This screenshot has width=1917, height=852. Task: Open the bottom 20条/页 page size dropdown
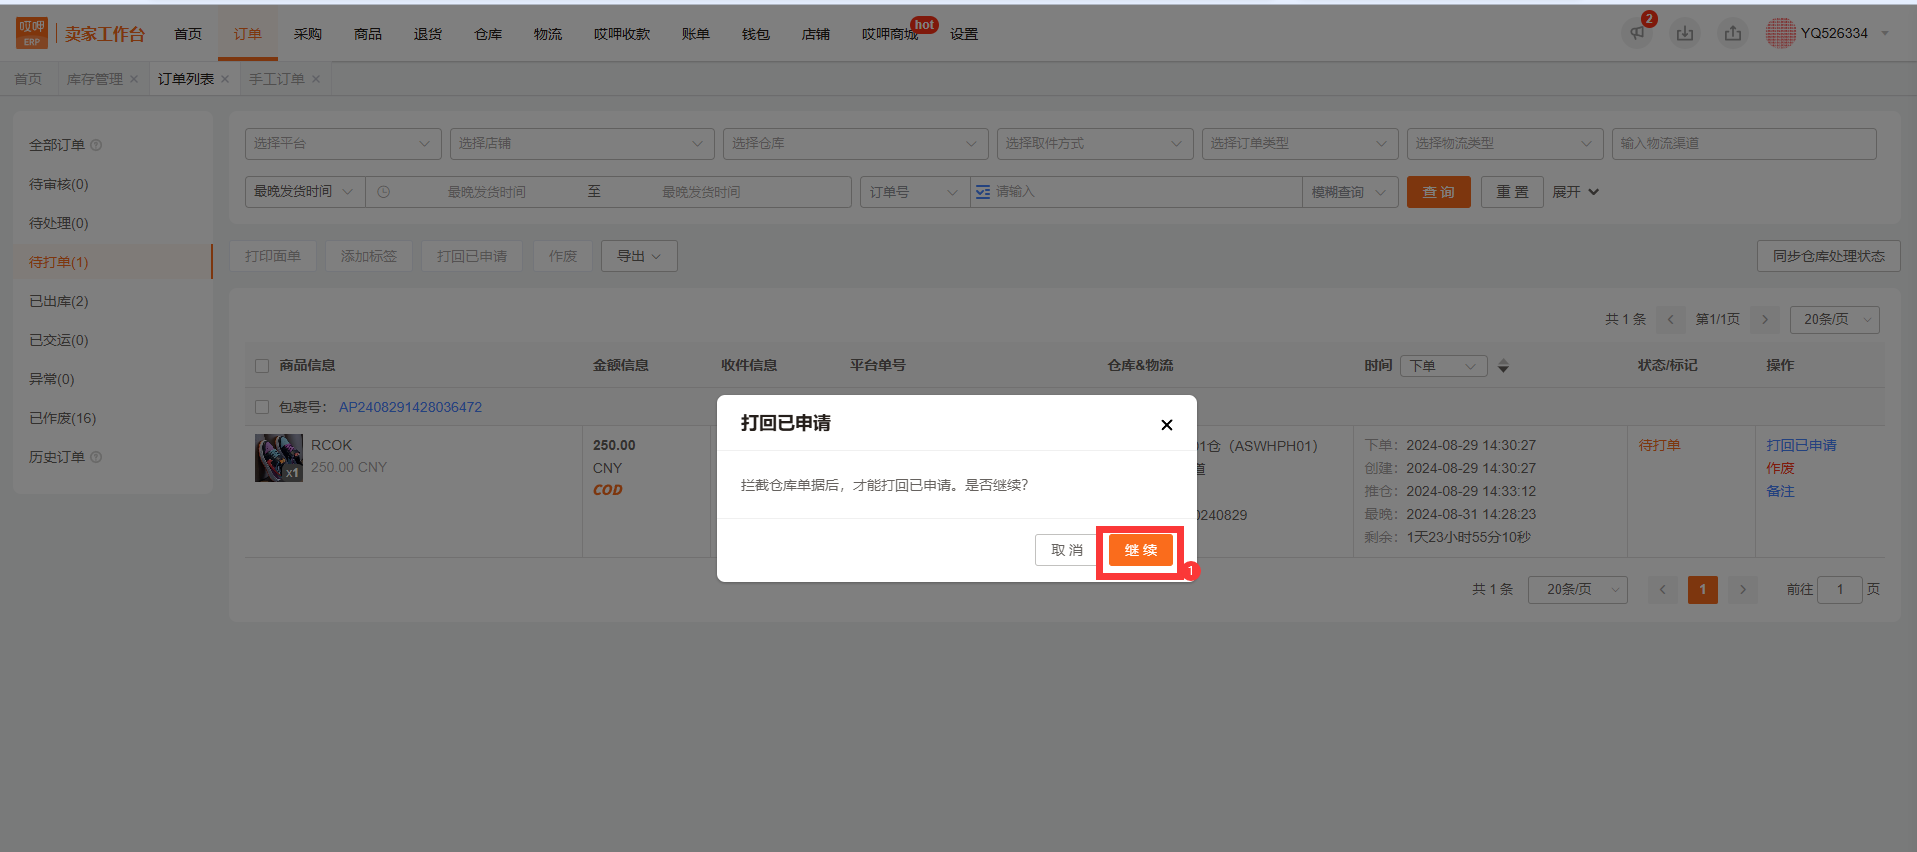[x=1578, y=590]
